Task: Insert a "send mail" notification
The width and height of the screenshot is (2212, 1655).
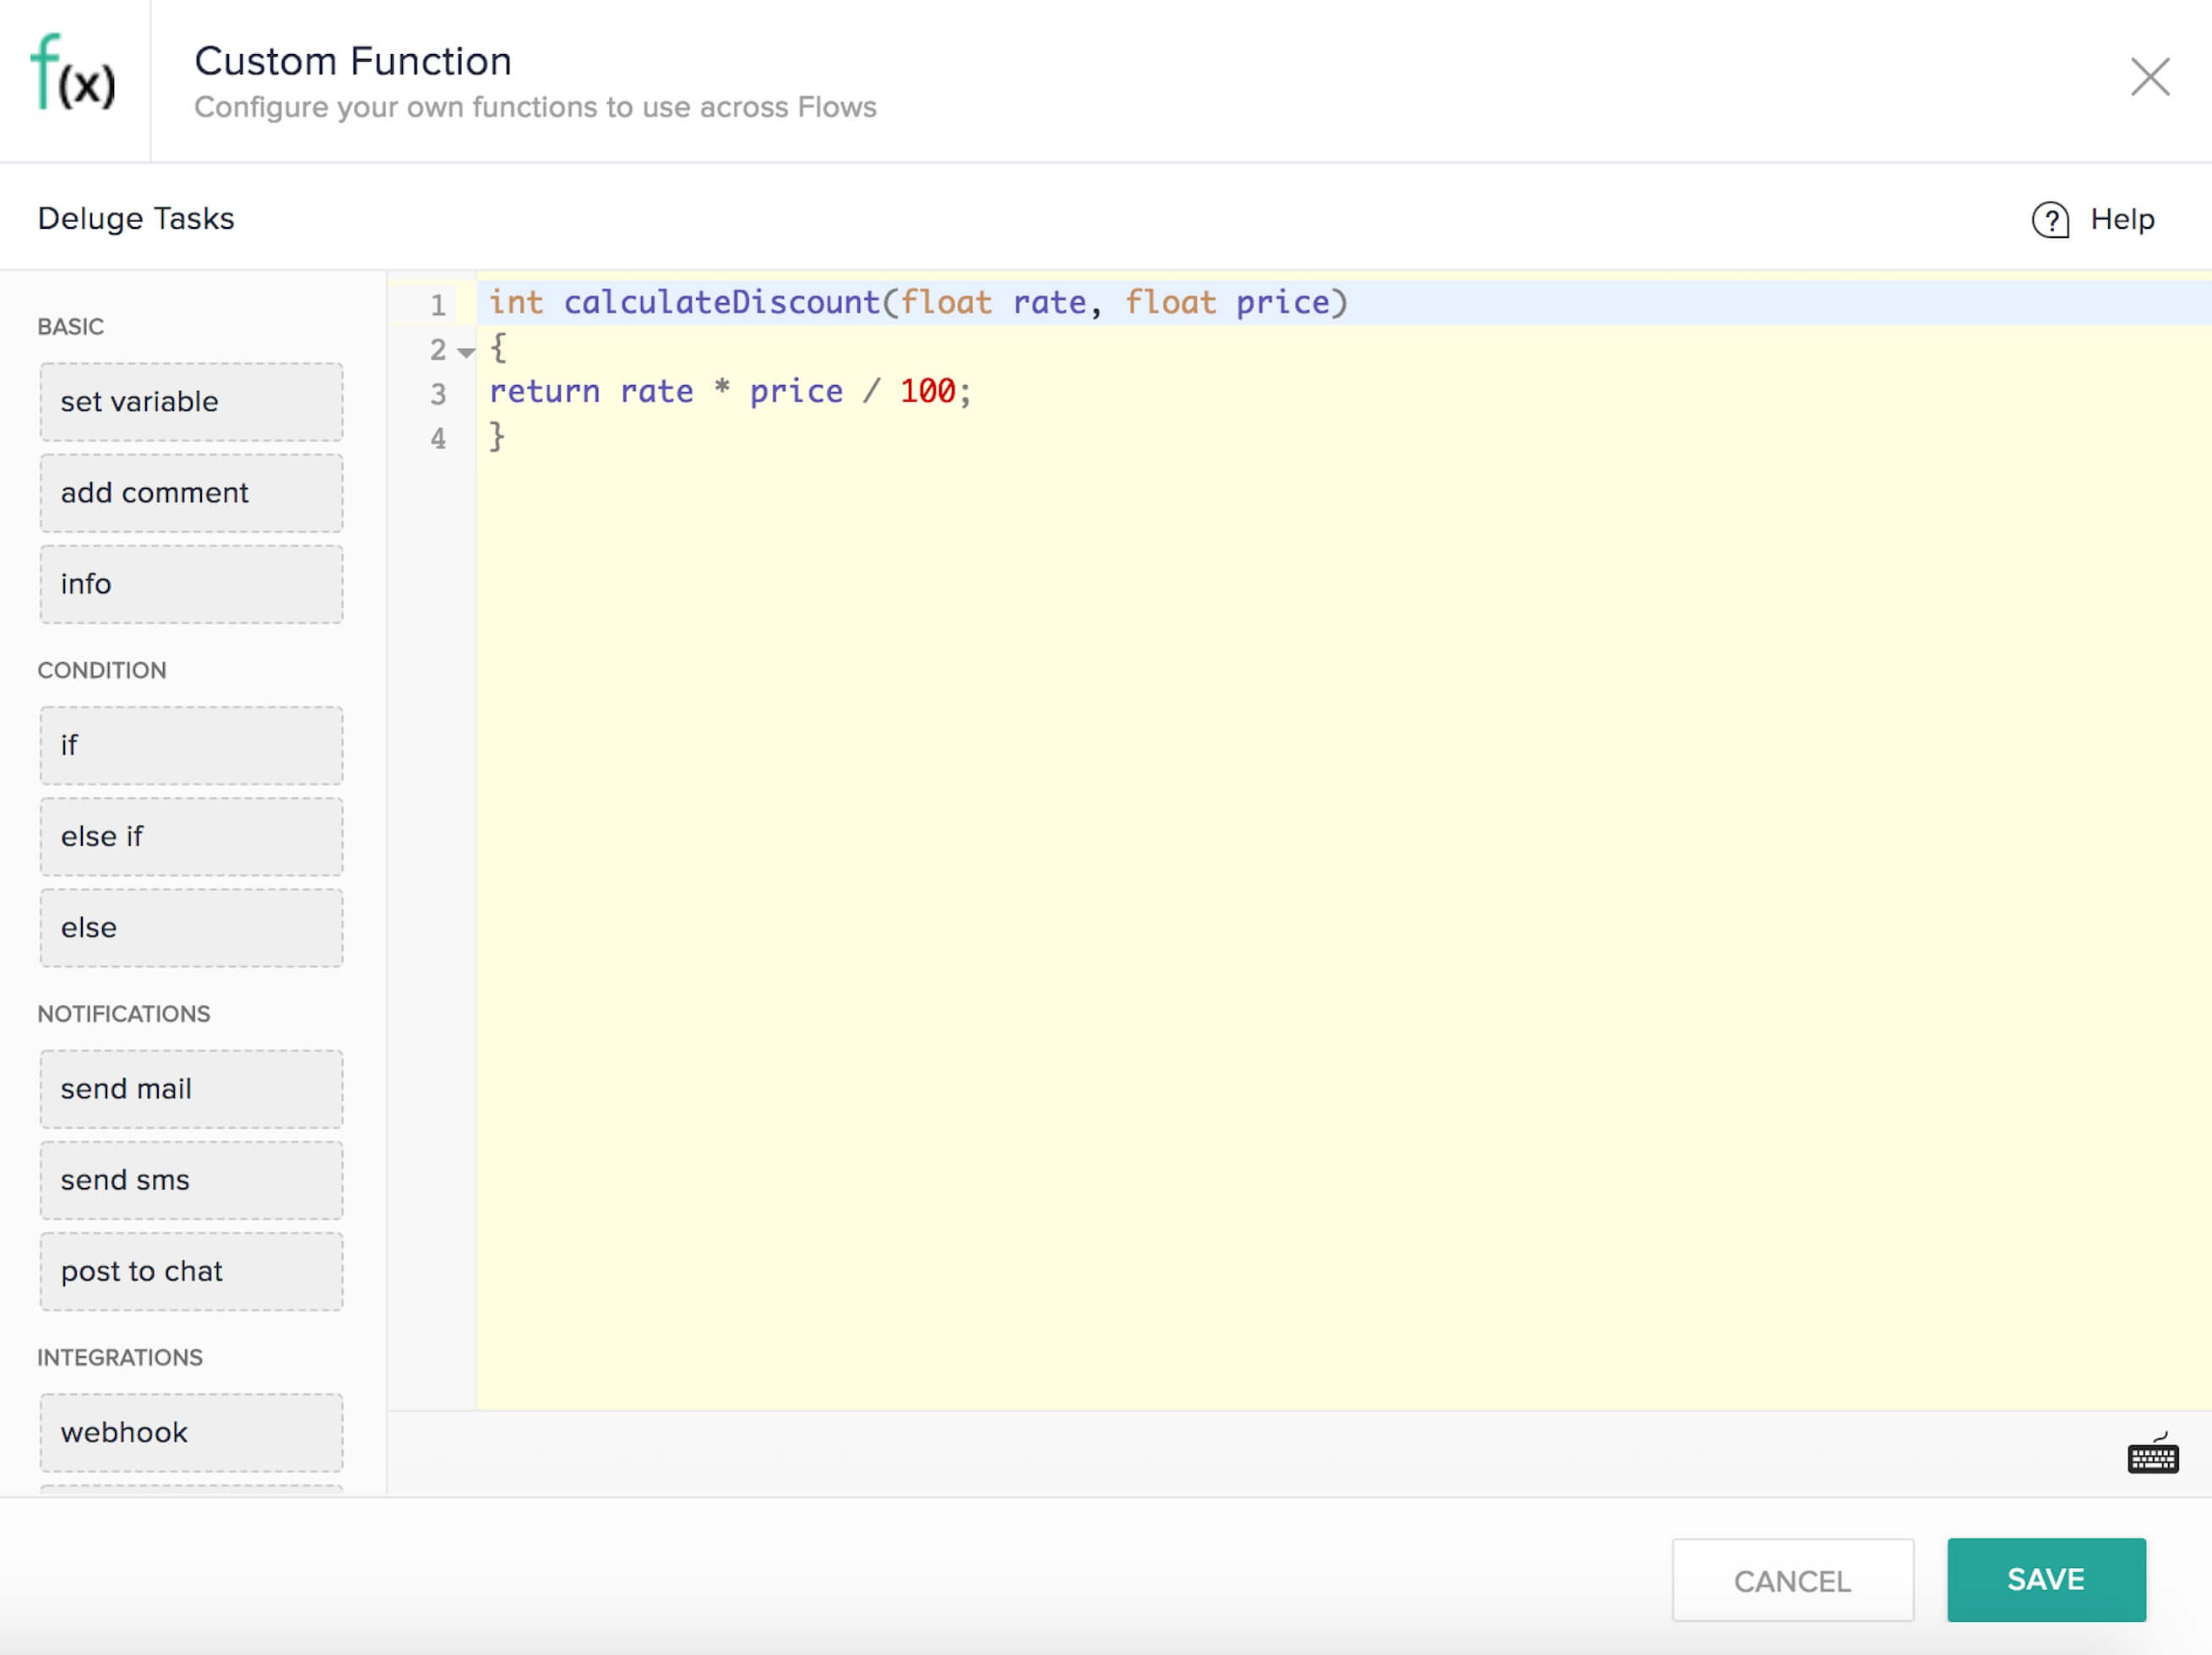Action: [190, 1089]
